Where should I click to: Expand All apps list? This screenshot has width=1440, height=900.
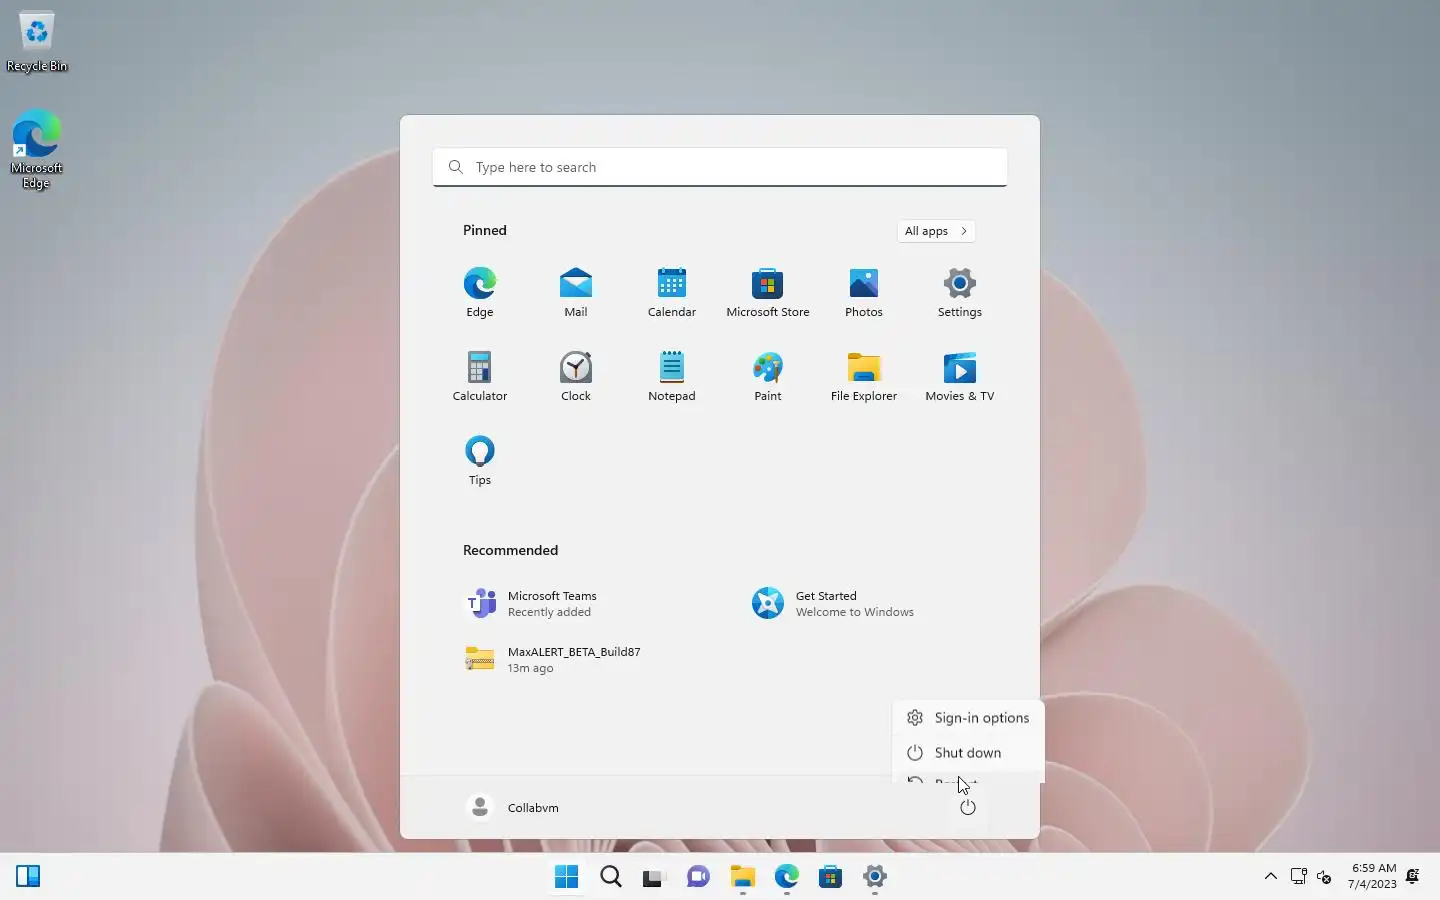pos(936,231)
